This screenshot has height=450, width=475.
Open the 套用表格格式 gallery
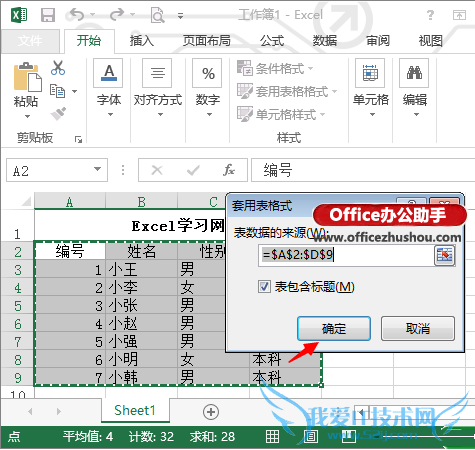pos(287,91)
